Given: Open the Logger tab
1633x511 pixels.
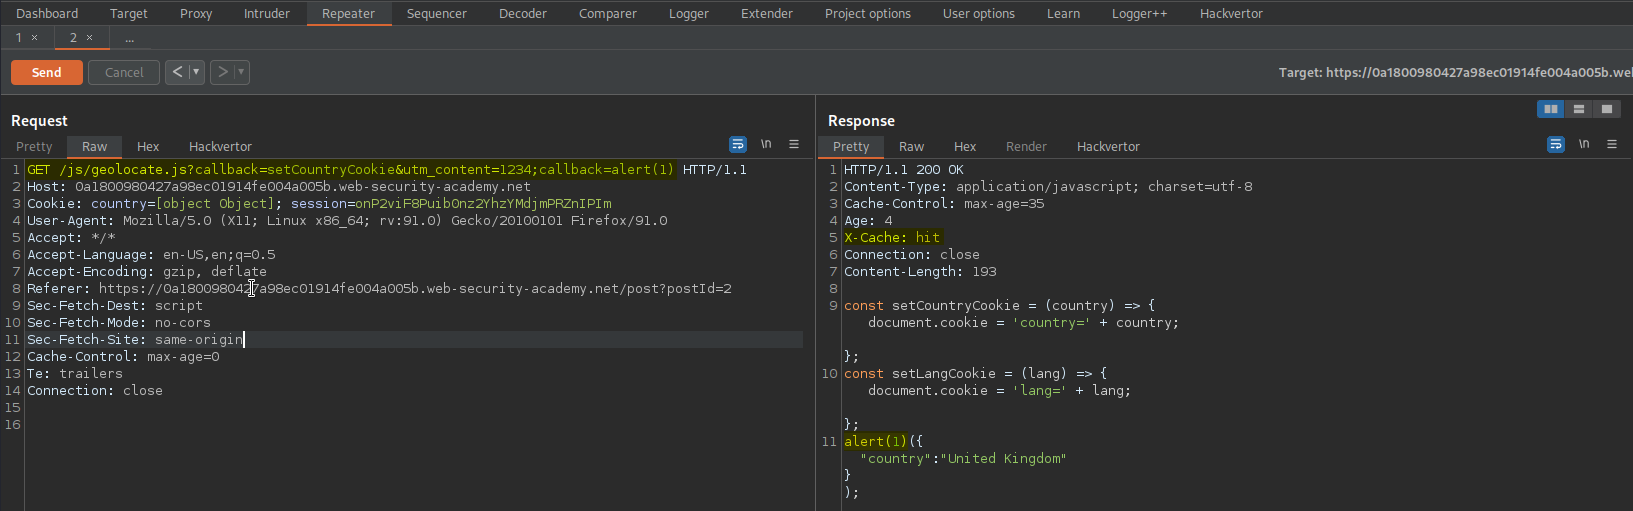Looking at the screenshot, I should [689, 13].
